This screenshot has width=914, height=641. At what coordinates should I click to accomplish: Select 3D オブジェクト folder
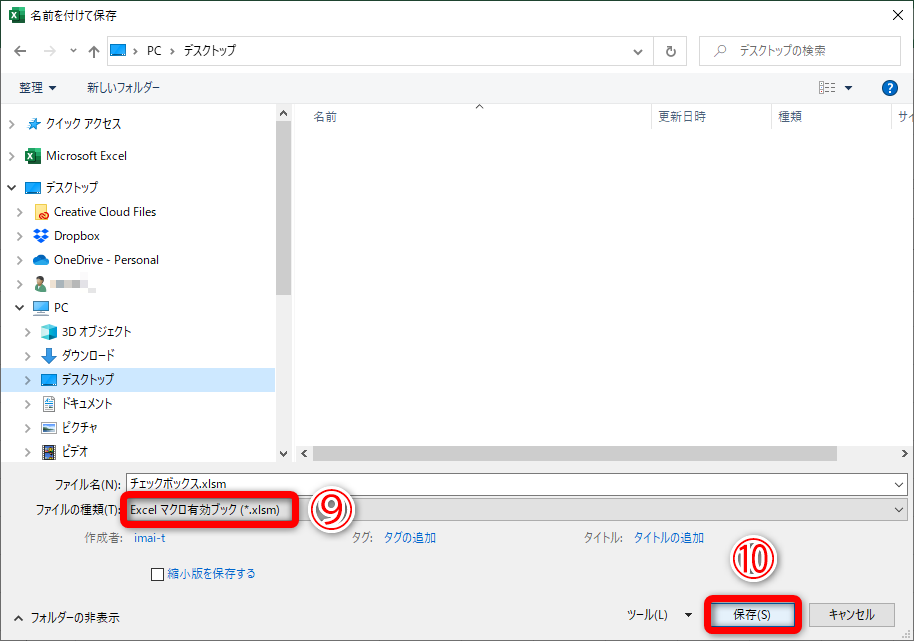pos(97,332)
